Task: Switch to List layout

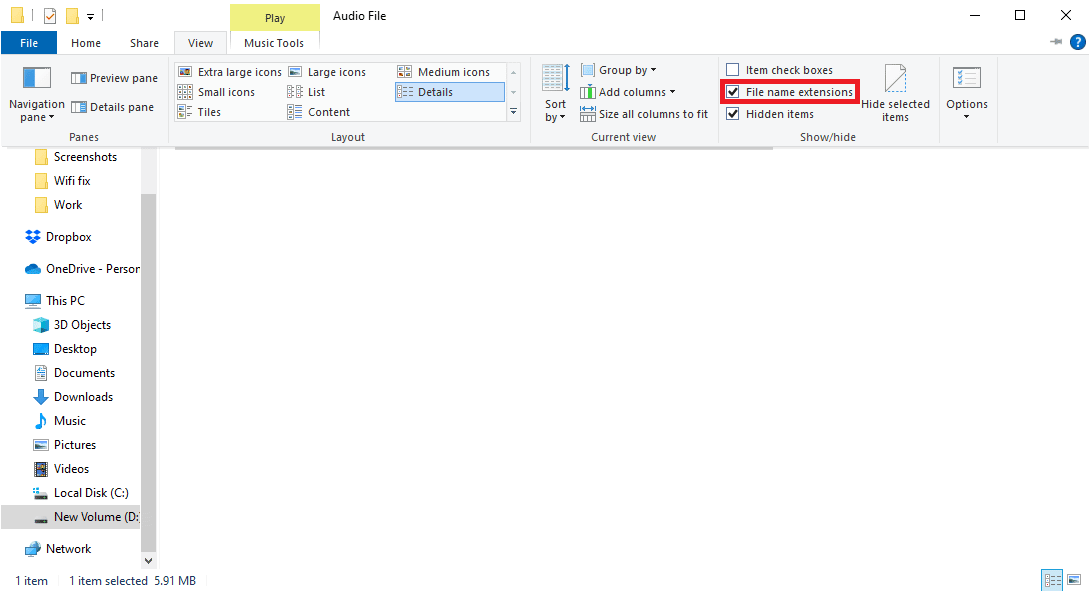Action: coord(306,92)
